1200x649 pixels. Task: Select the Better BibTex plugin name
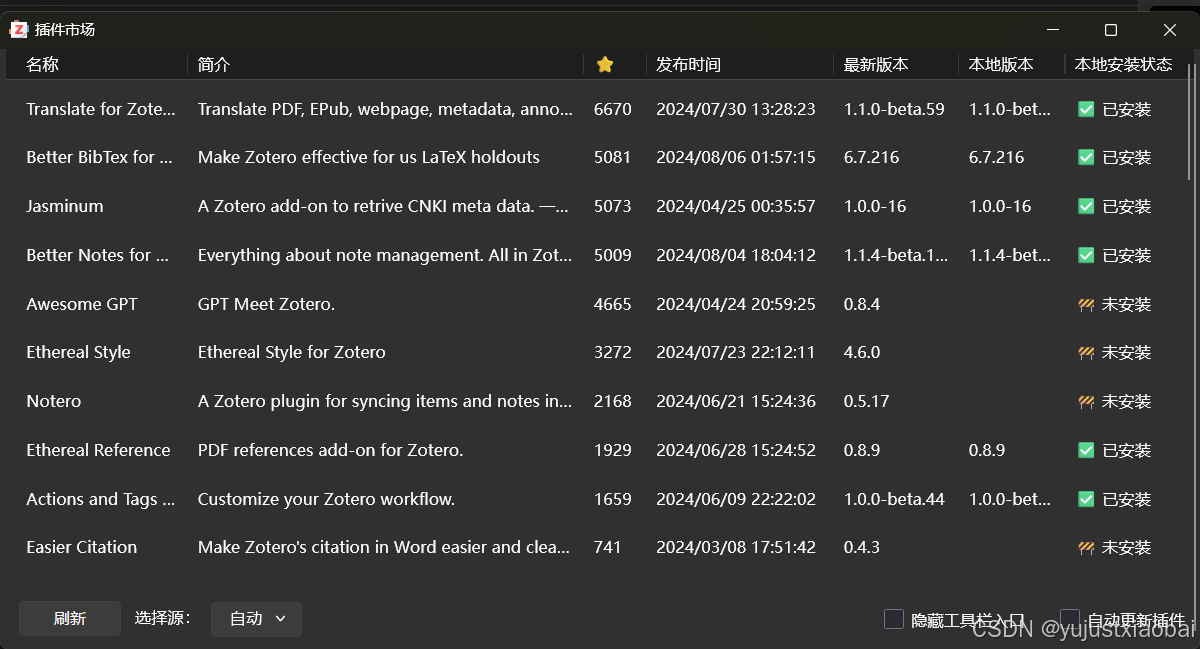click(99, 157)
